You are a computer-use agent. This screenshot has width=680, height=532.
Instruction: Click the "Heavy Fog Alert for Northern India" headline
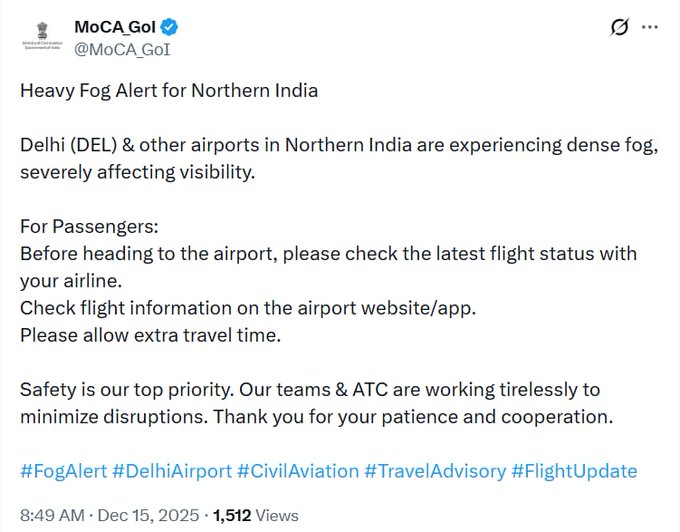point(169,91)
